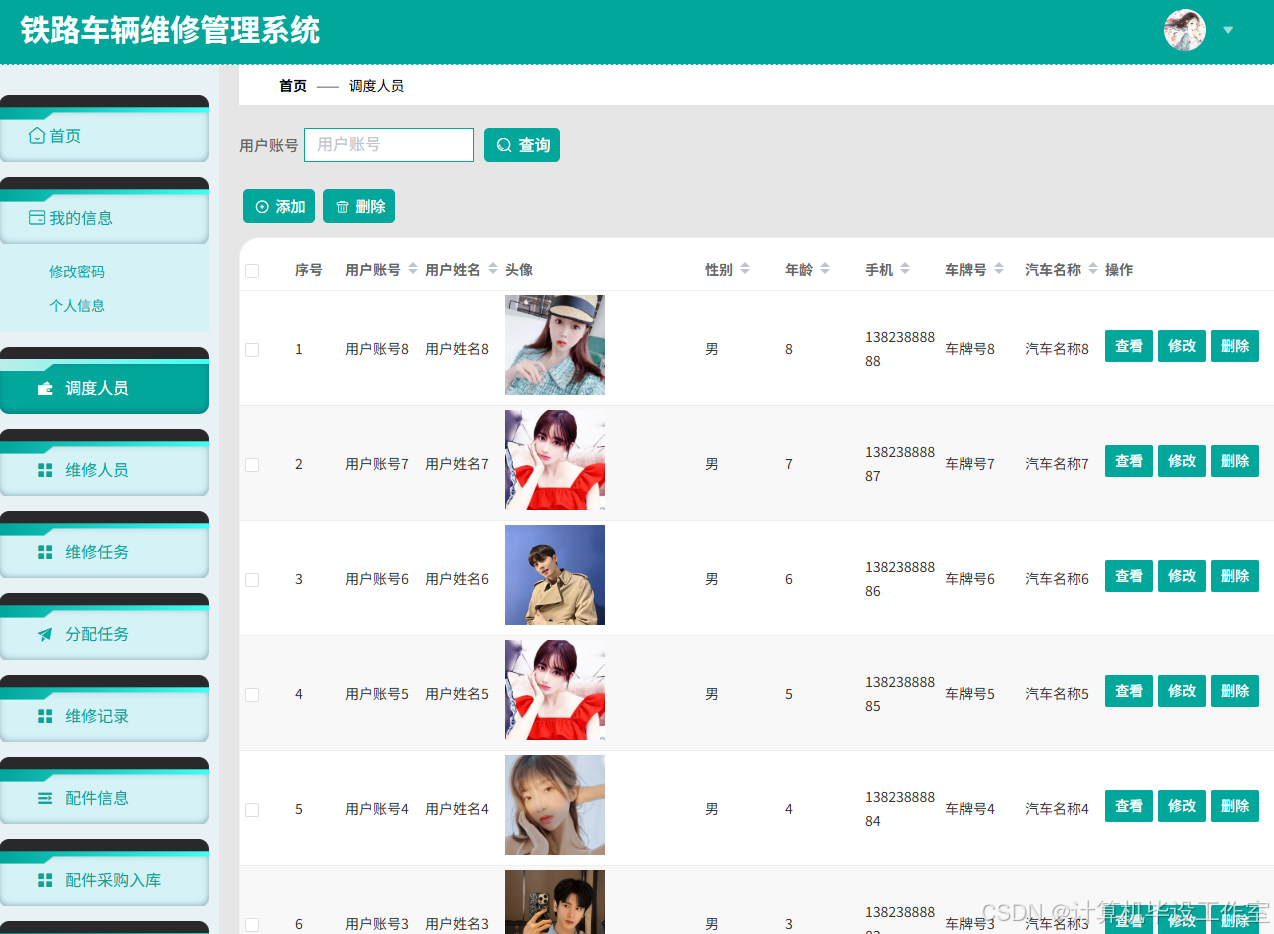1274x934 pixels.
Task: Click avatar photo of 用户姓名8
Action: click(555, 345)
